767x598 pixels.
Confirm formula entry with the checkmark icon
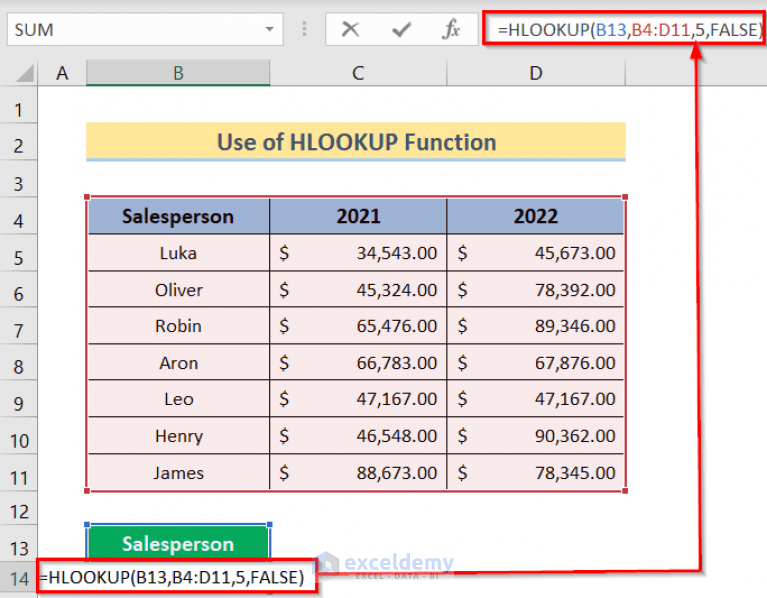401,30
